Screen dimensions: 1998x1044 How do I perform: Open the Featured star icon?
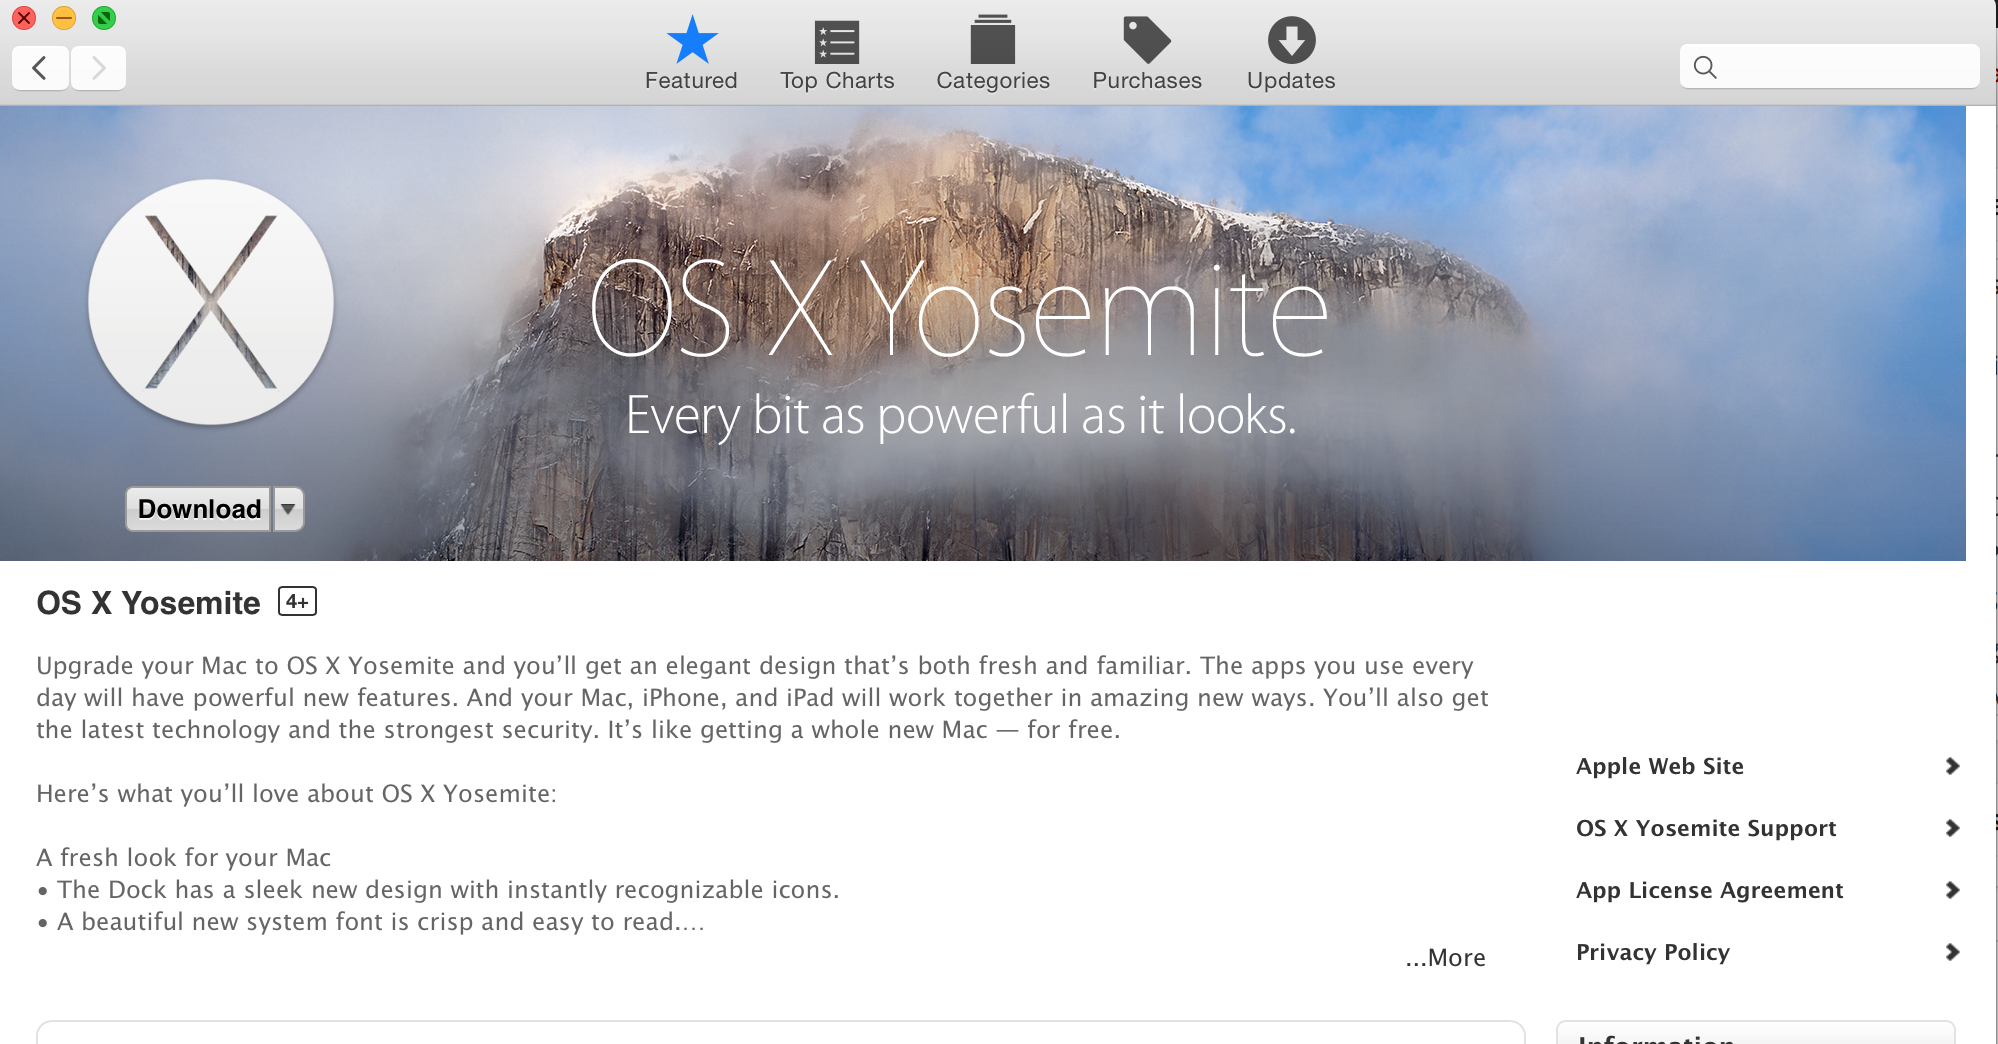(x=691, y=40)
